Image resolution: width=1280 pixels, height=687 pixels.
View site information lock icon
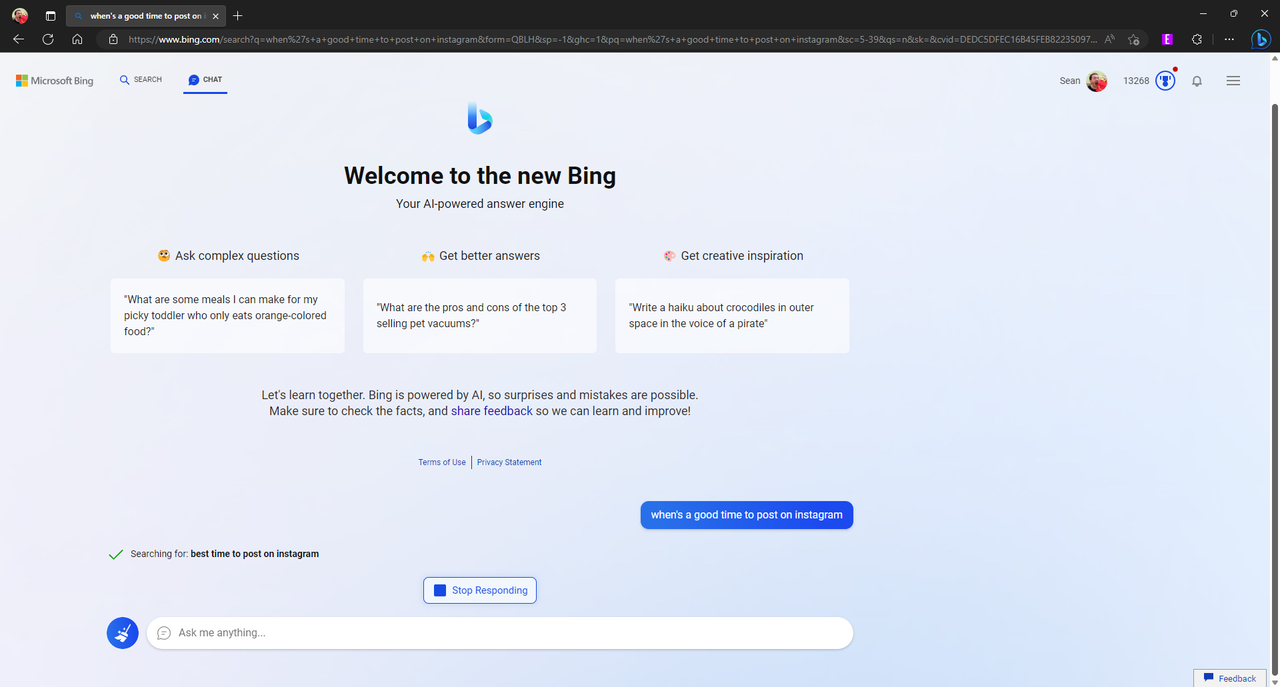click(x=113, y=39)
